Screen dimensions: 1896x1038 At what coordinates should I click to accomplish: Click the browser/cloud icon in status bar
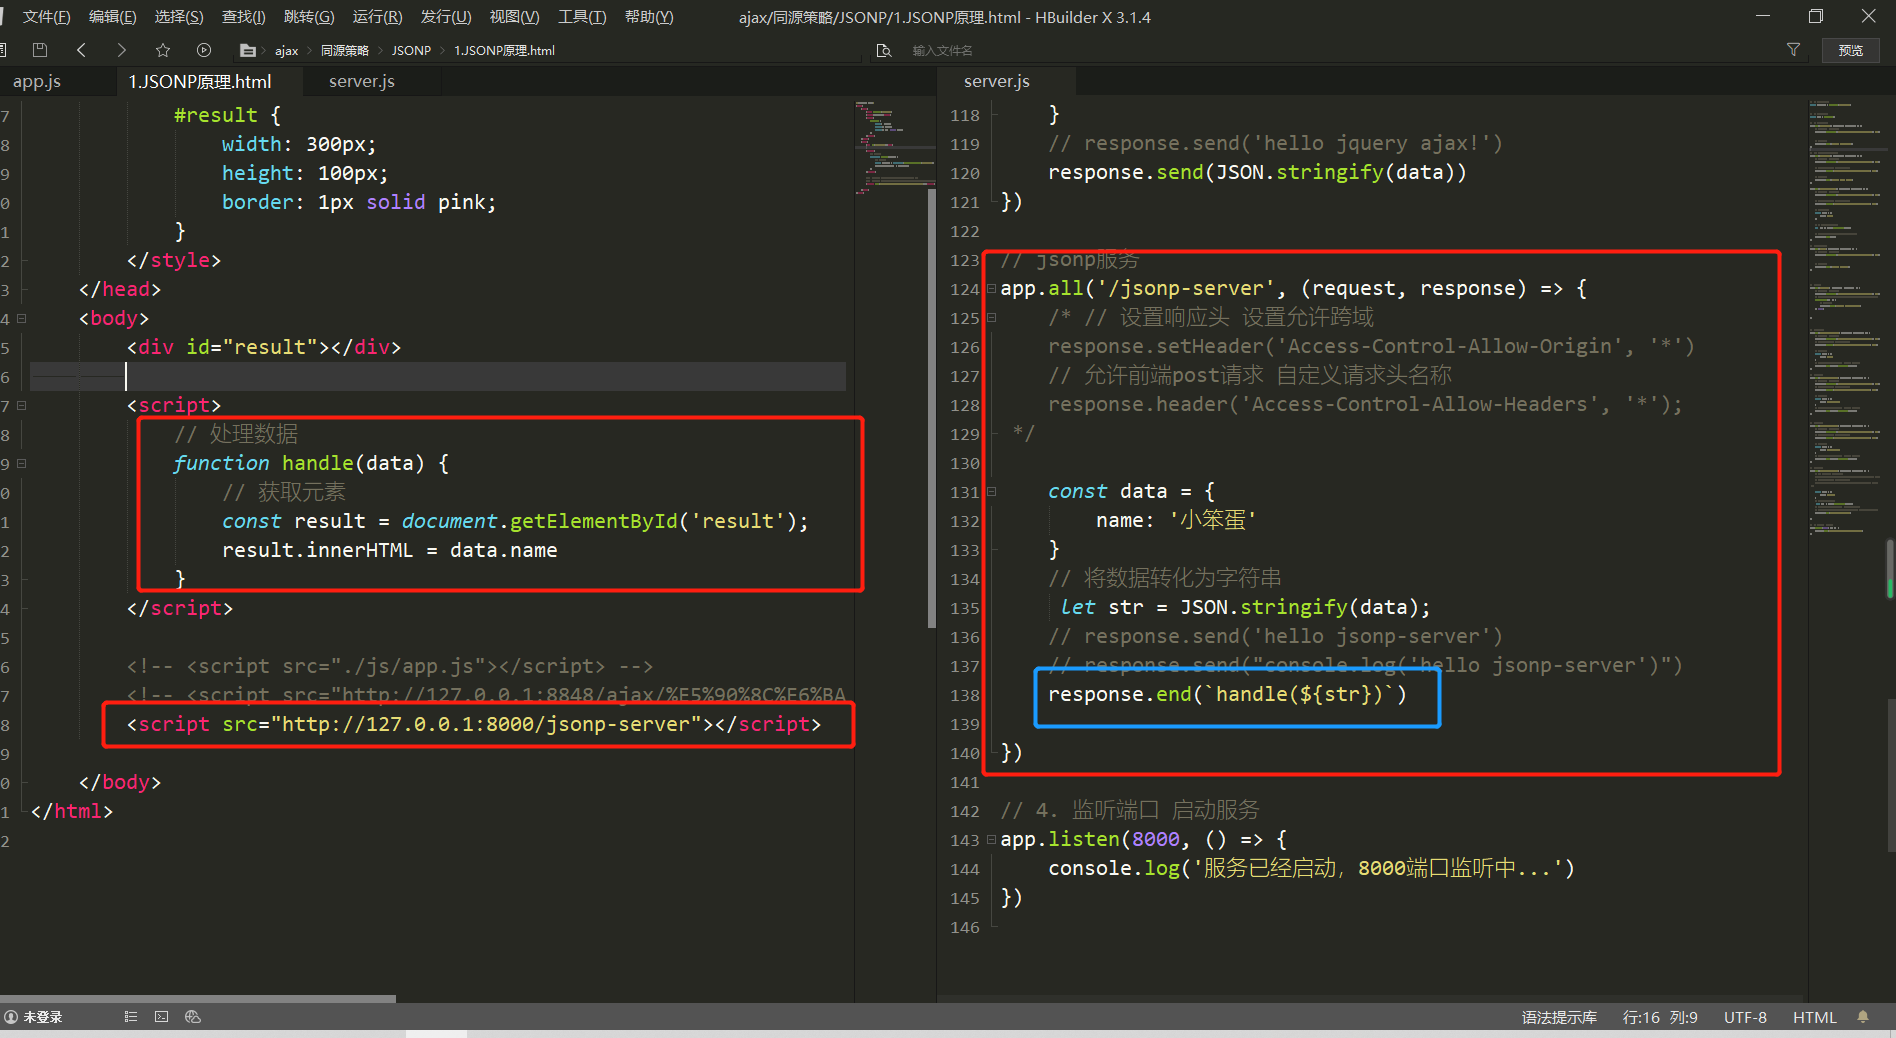click(193, 1017)
